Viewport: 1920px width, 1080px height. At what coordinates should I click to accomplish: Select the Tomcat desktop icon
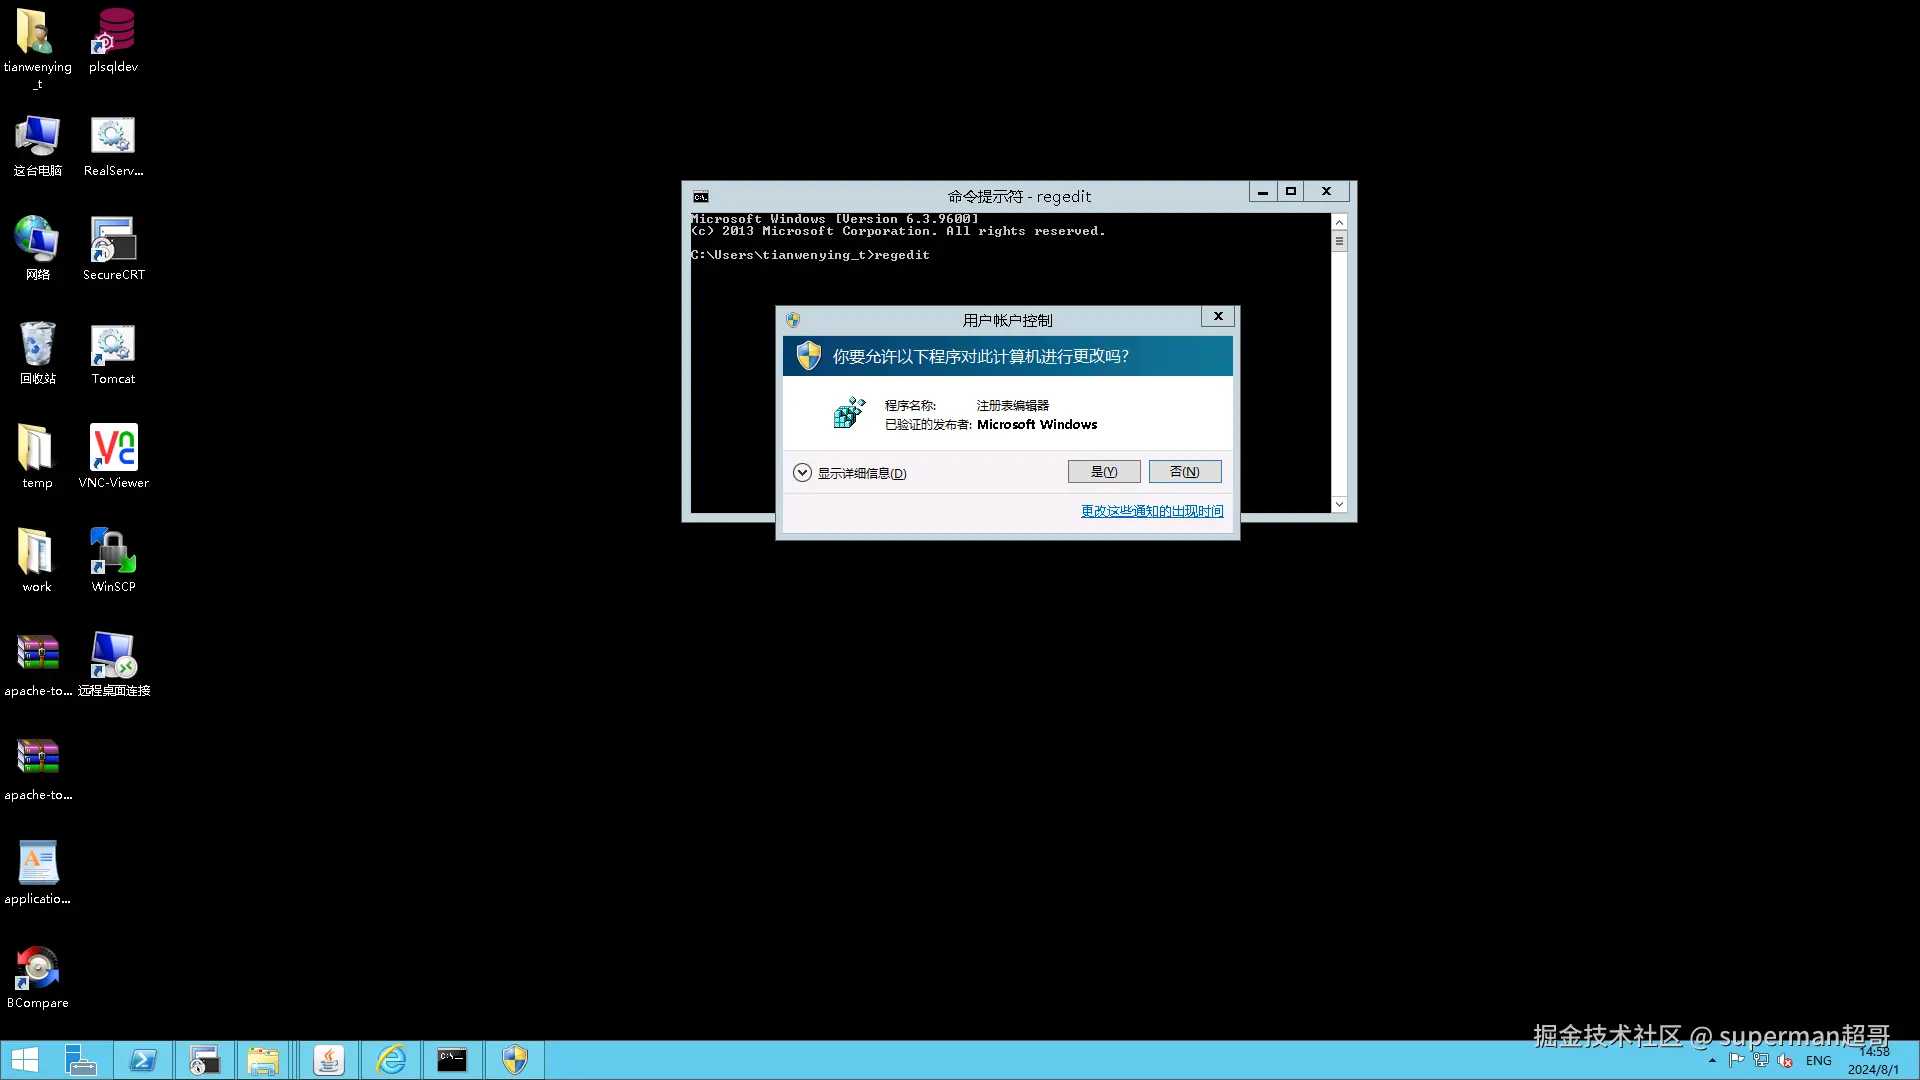113,352
